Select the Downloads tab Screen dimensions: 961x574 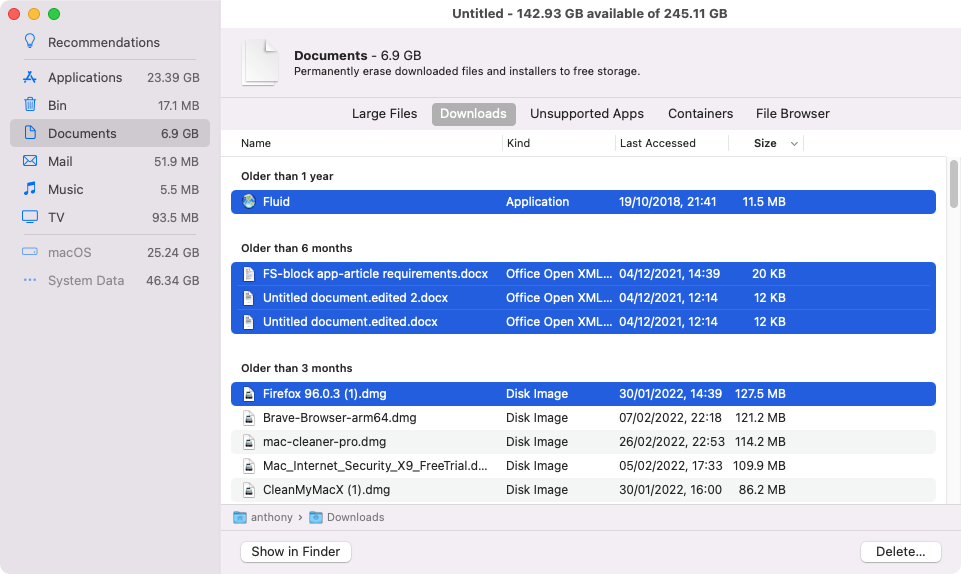tap(473, 113)
